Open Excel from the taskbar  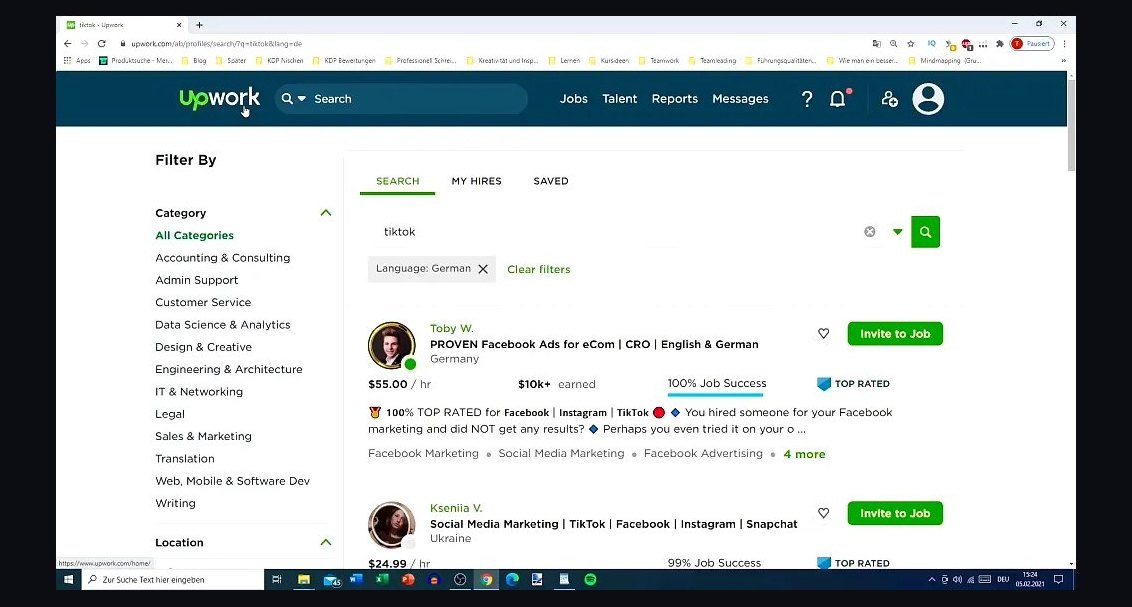[x=382, y=580]
